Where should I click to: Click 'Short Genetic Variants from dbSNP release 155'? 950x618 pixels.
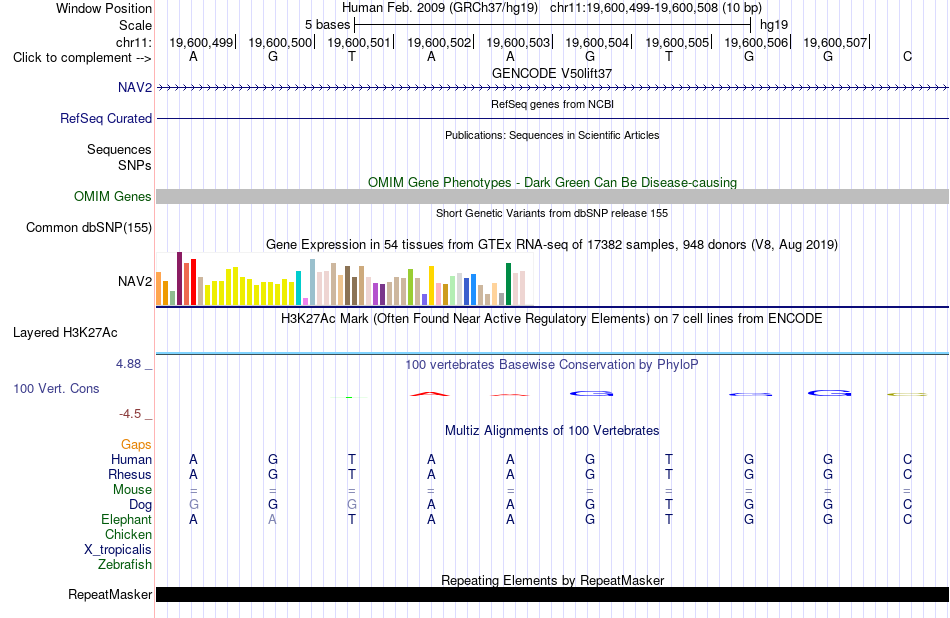click(x=552, y=213)
